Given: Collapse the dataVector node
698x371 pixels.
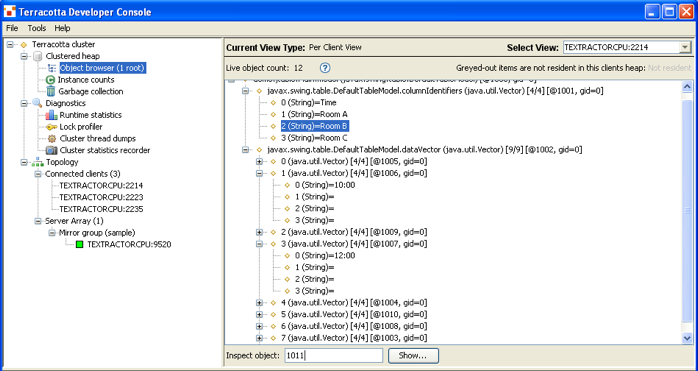Looking at the screenshot, I should click(x=245, y=150).
